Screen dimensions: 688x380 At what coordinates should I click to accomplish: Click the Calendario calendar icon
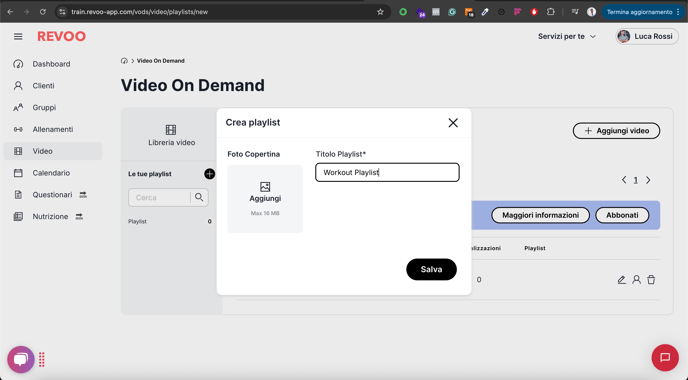point(18,173)
